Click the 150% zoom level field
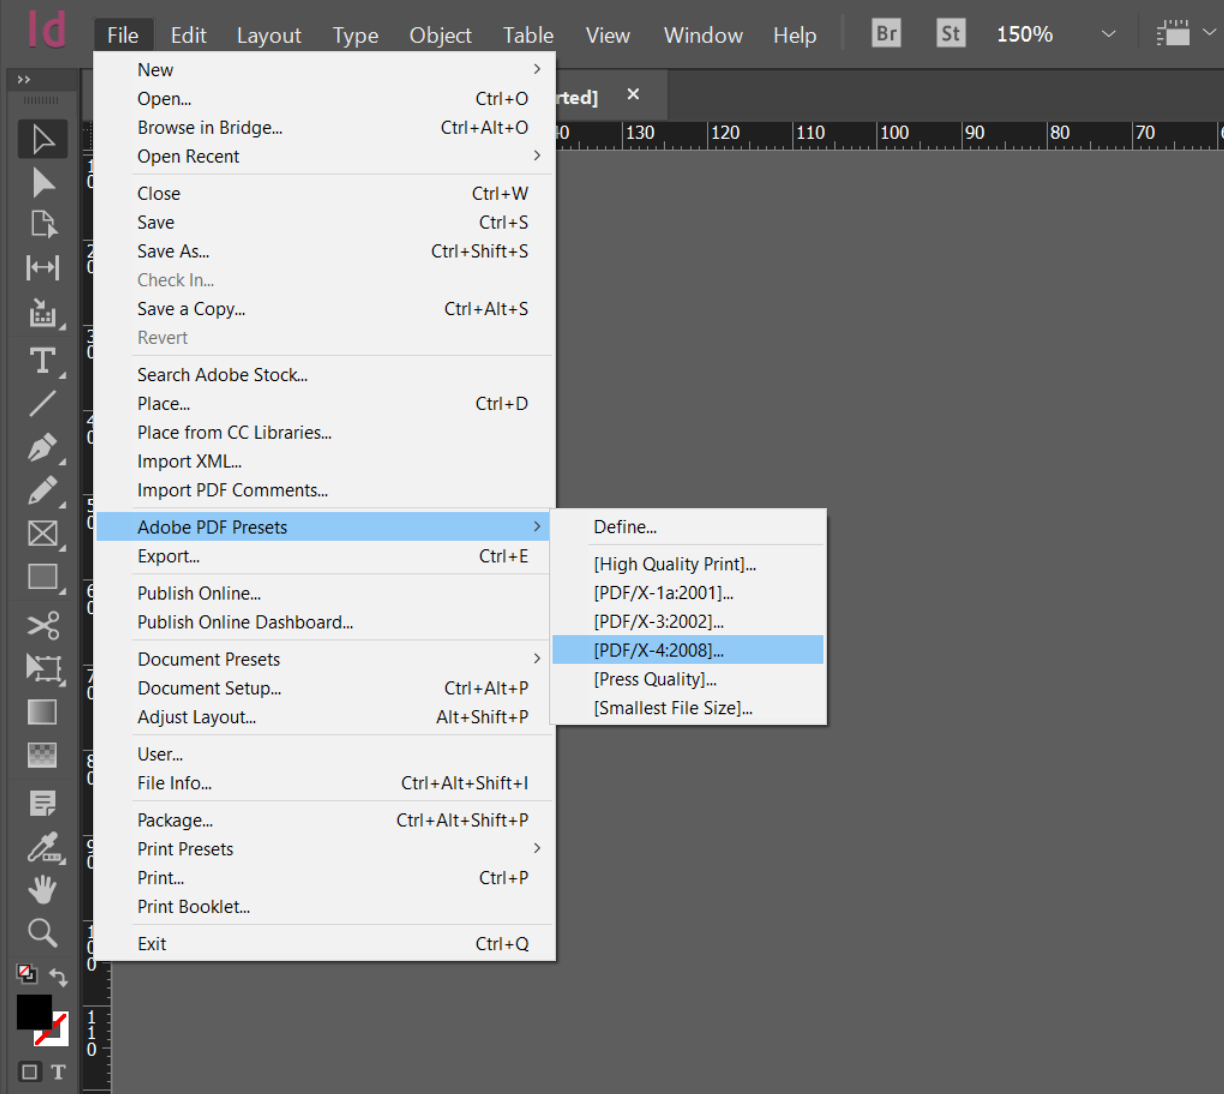The image size is (1224, 1094). pyautogui.click(x=1025, y=34)
